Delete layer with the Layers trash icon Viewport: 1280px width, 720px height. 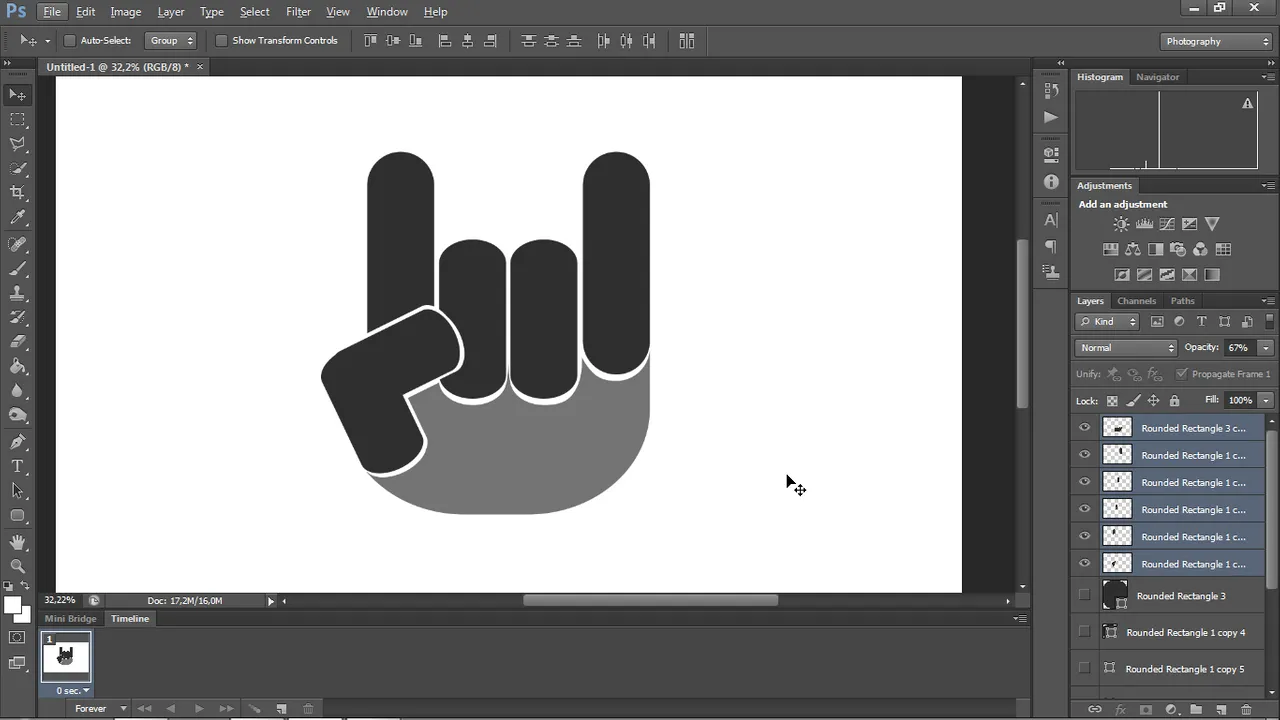coord(1246,709)
